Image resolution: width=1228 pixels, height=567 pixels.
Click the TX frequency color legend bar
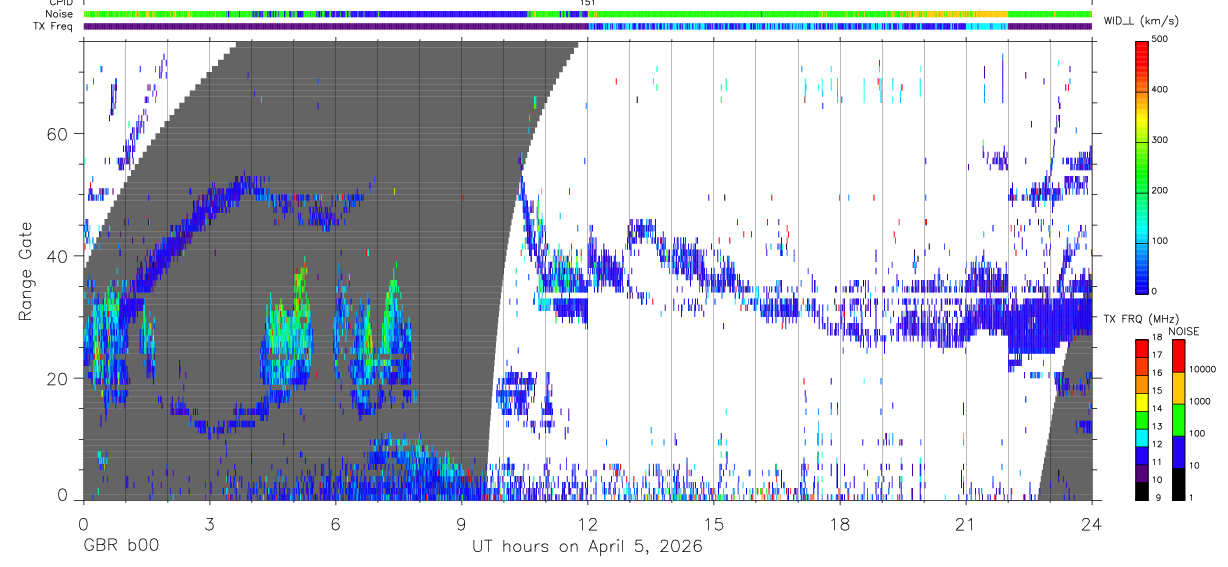1141,419
